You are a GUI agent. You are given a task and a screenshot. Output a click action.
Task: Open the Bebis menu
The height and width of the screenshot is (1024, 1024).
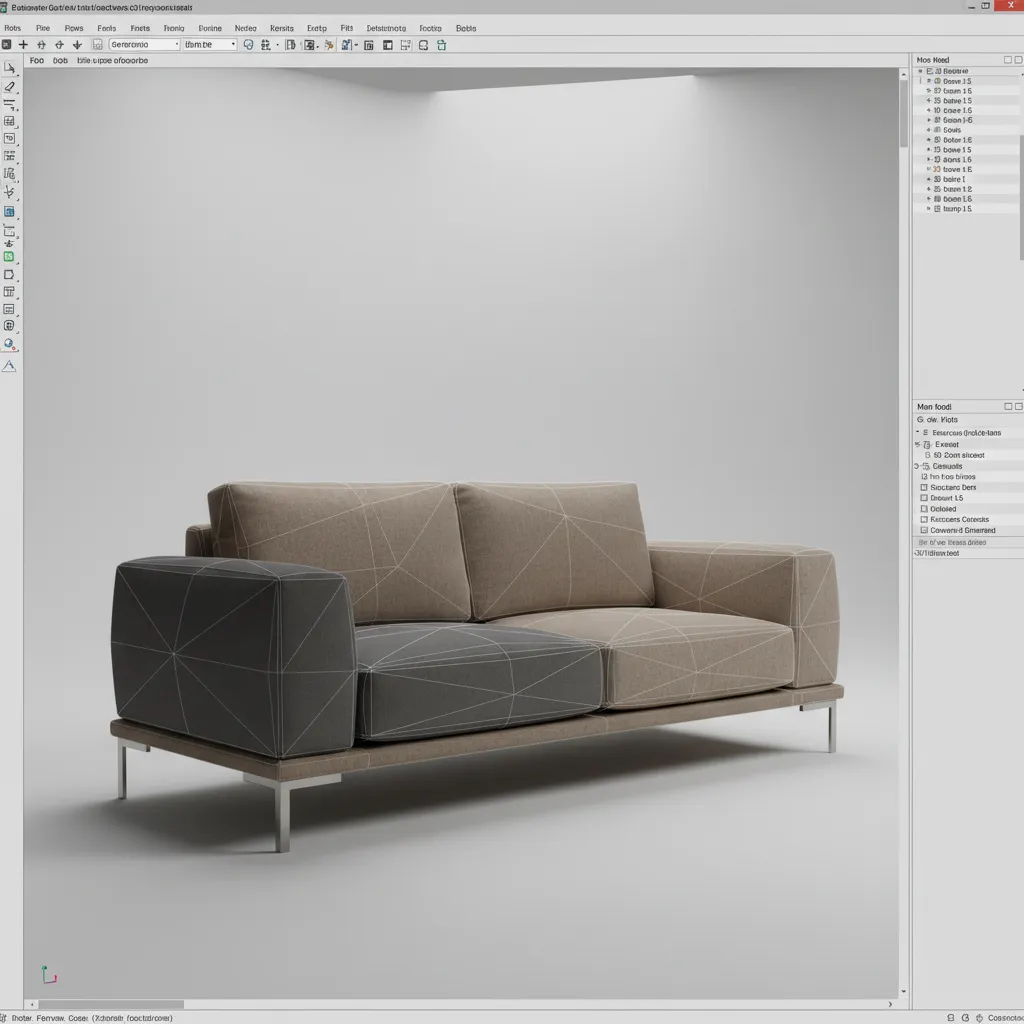(x=466, y=28)
